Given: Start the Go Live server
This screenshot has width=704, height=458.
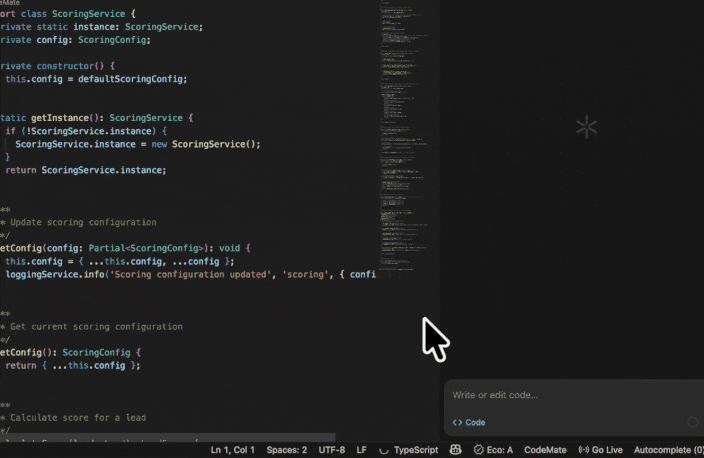Looking at the screenshot, I should [600, 450].
